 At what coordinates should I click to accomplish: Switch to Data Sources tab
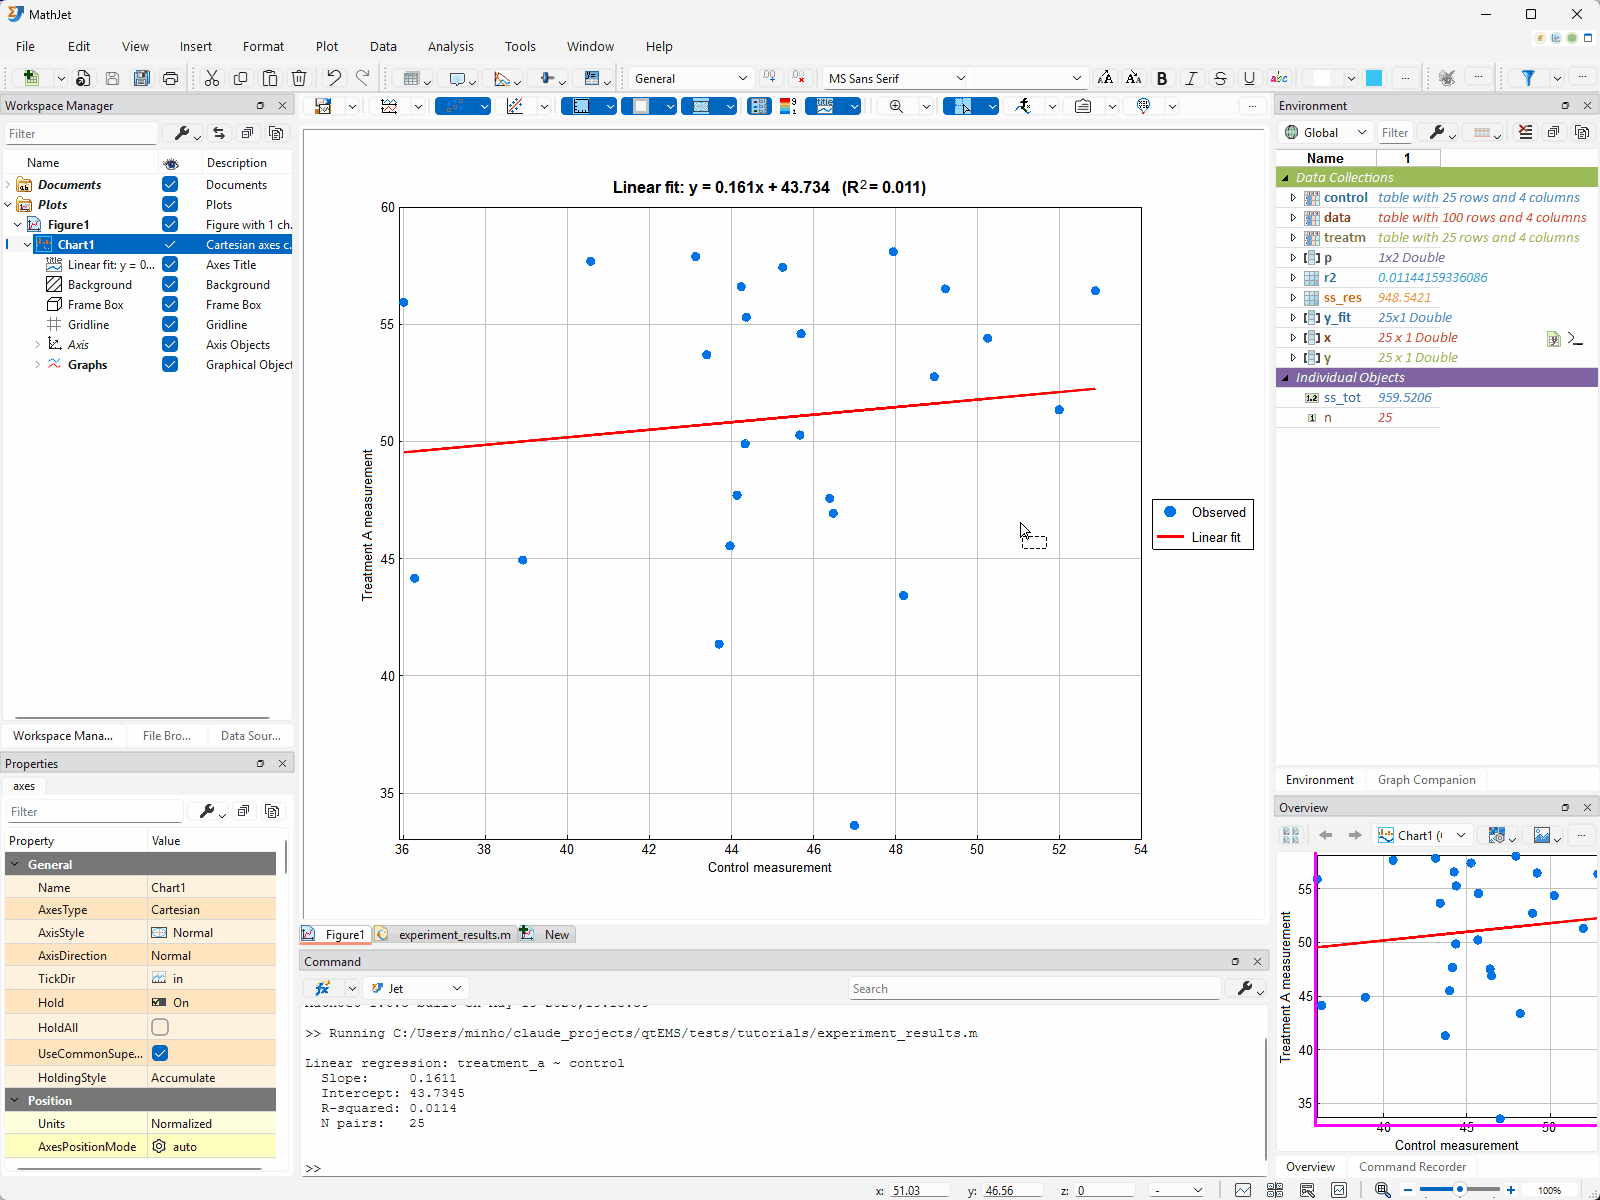(250, 736)
